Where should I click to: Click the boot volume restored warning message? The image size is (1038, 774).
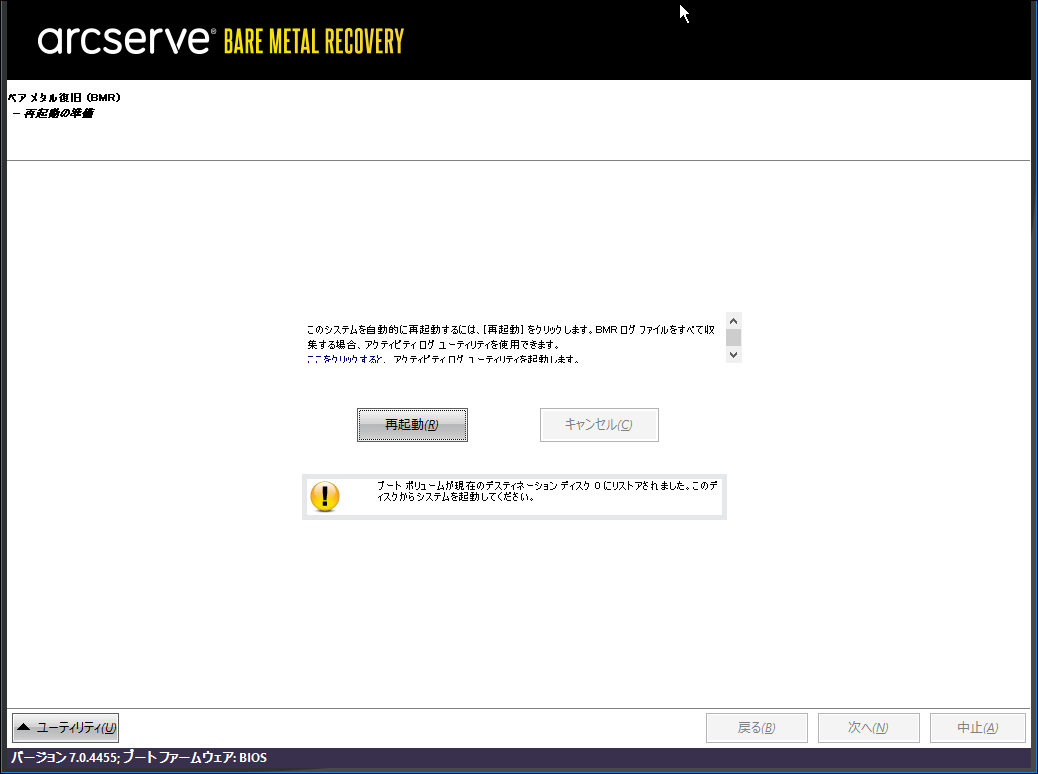pos(547,491)
